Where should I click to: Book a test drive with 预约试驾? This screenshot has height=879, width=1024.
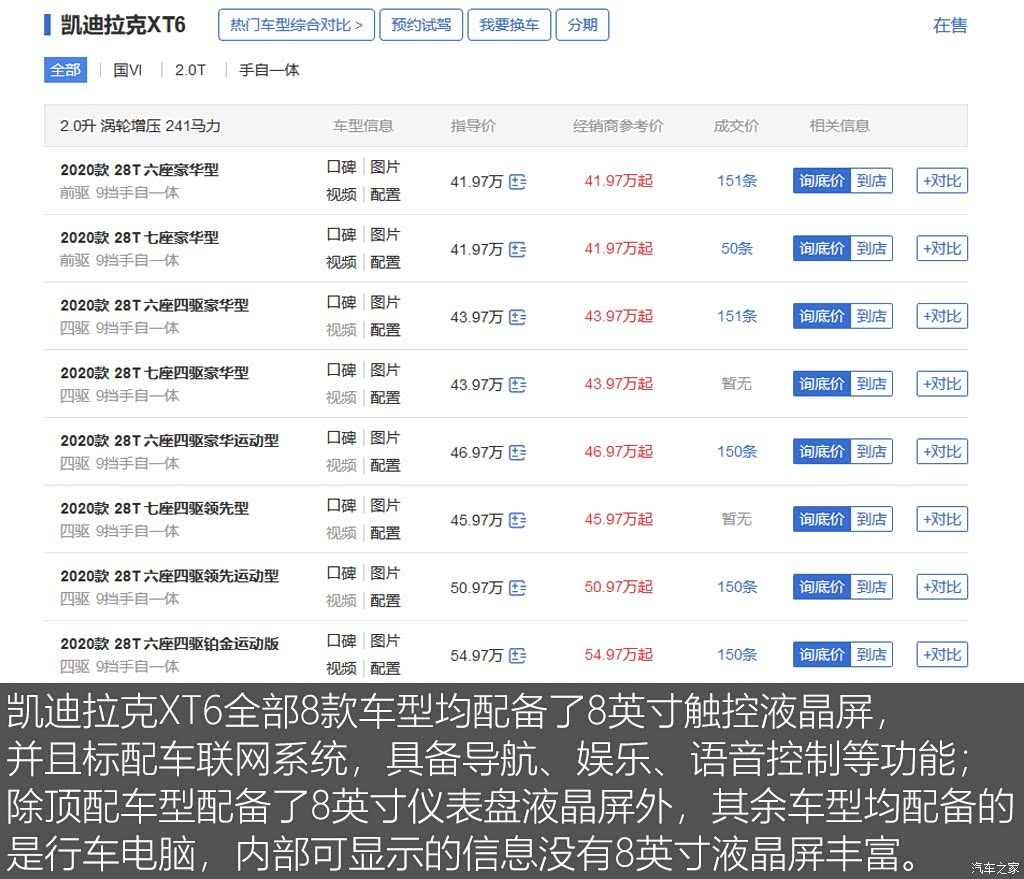click(421, 25)
